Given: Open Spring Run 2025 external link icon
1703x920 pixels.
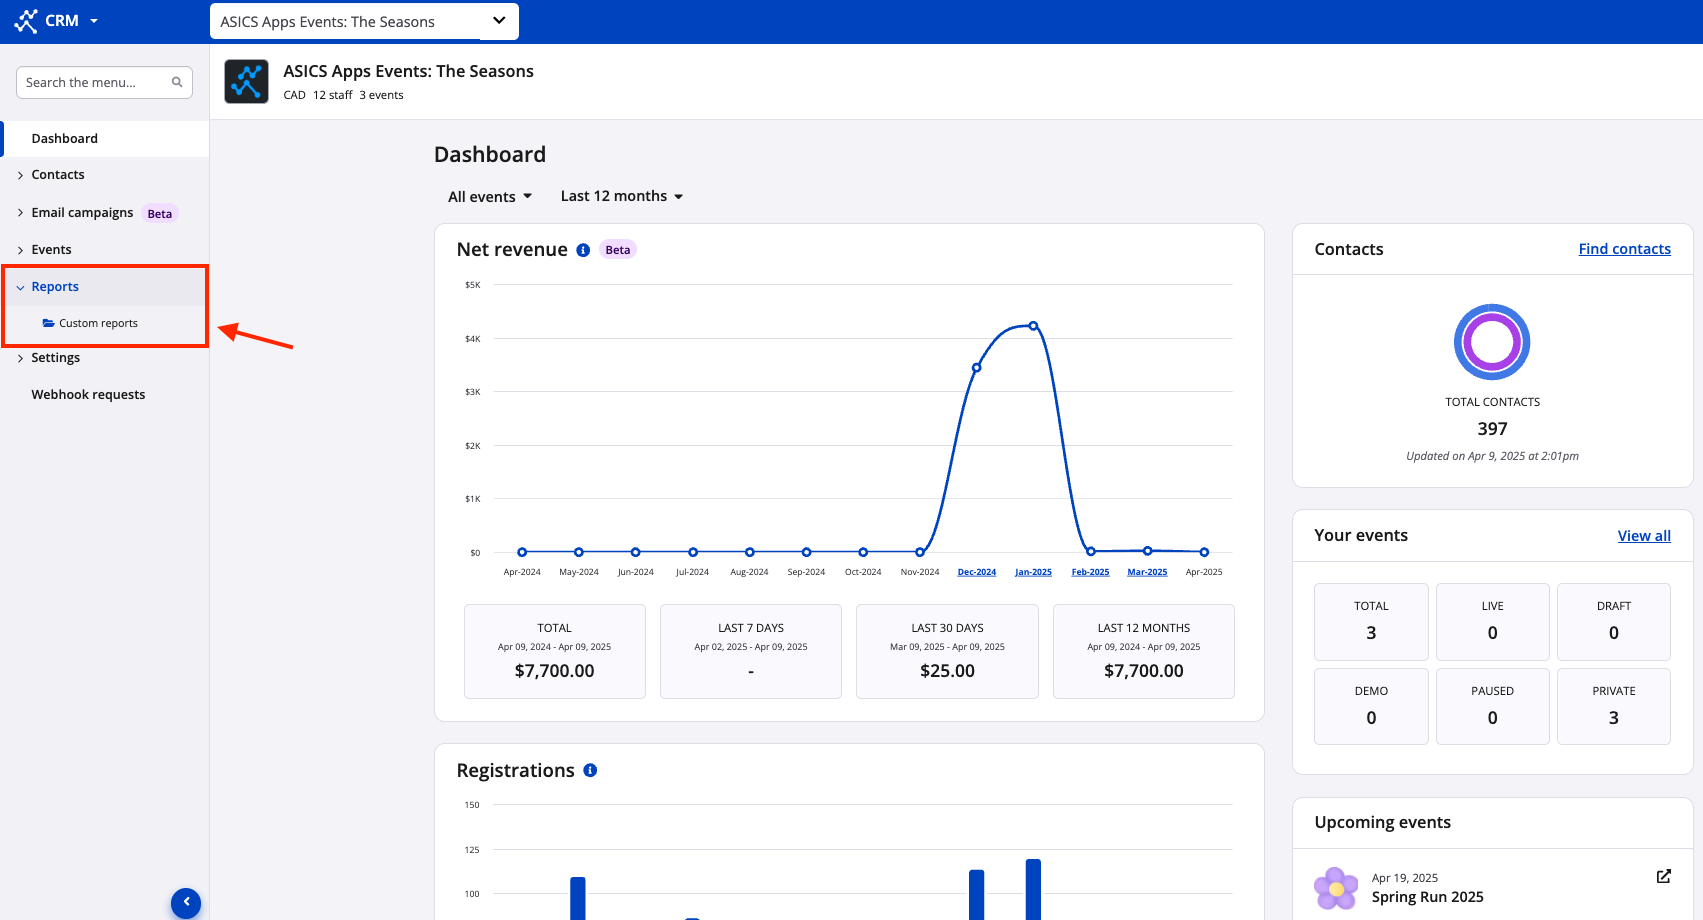Looking at the screenshot, I should tap(1663, 876).
